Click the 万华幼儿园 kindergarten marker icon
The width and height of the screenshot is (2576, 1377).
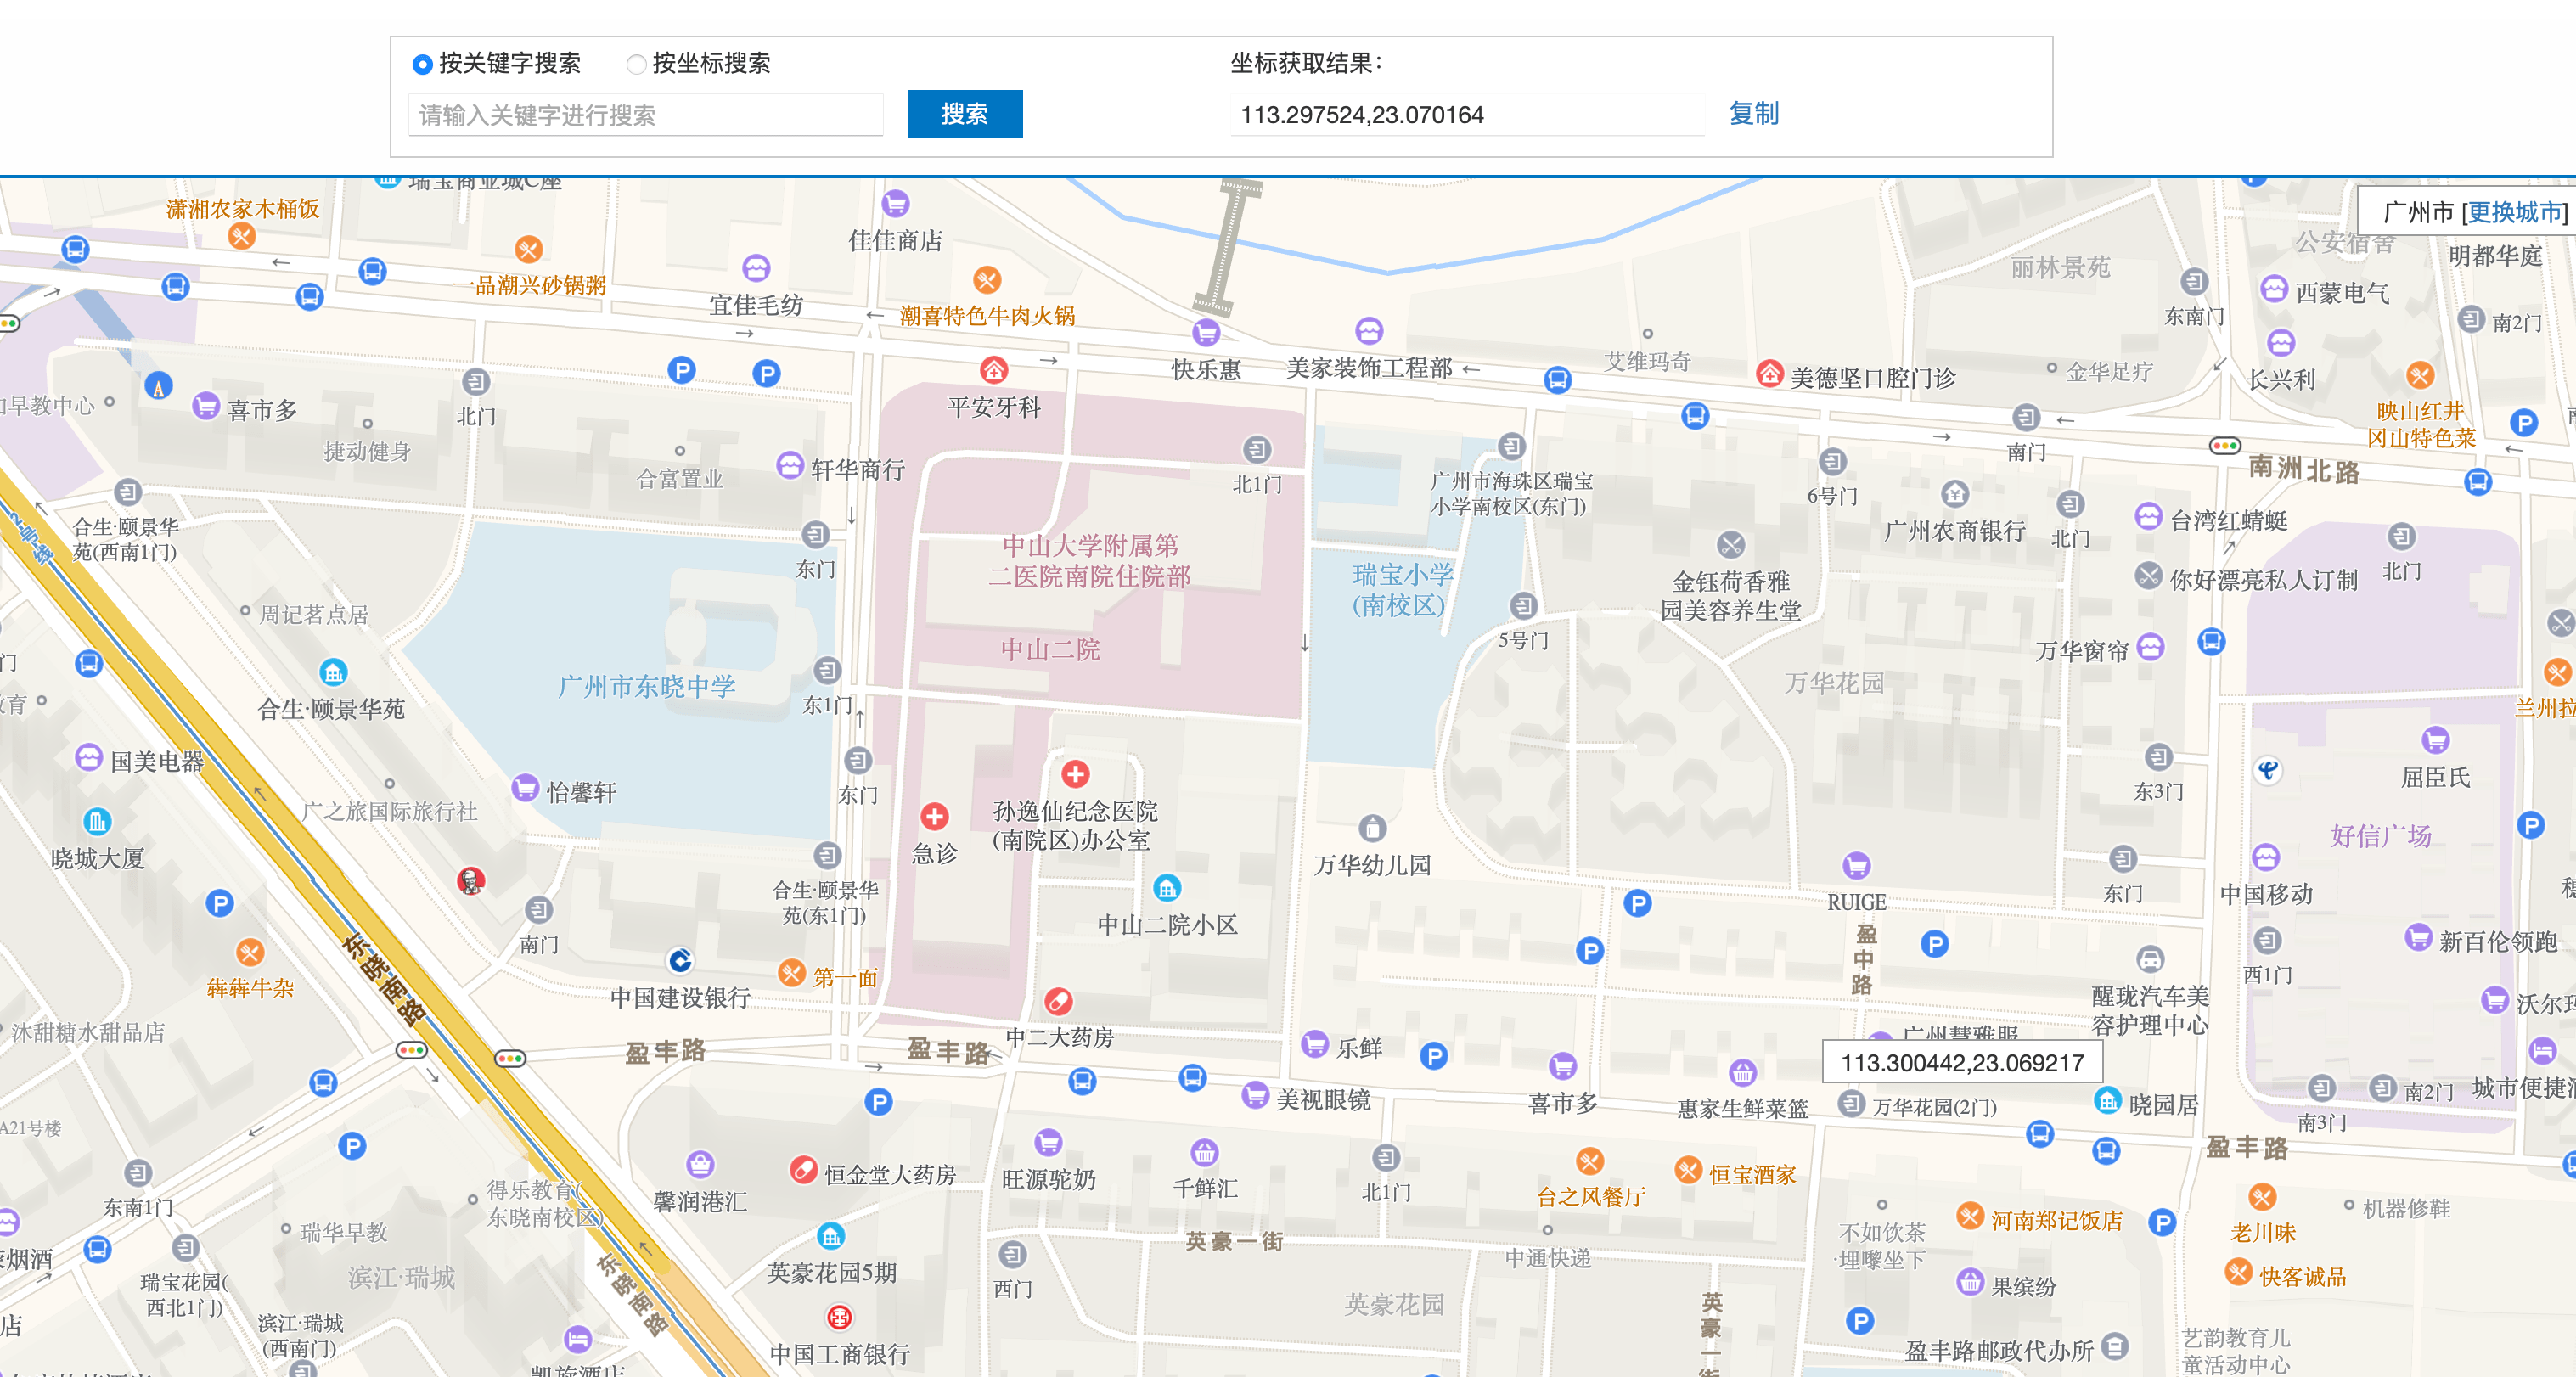[x=1372, y=828]
